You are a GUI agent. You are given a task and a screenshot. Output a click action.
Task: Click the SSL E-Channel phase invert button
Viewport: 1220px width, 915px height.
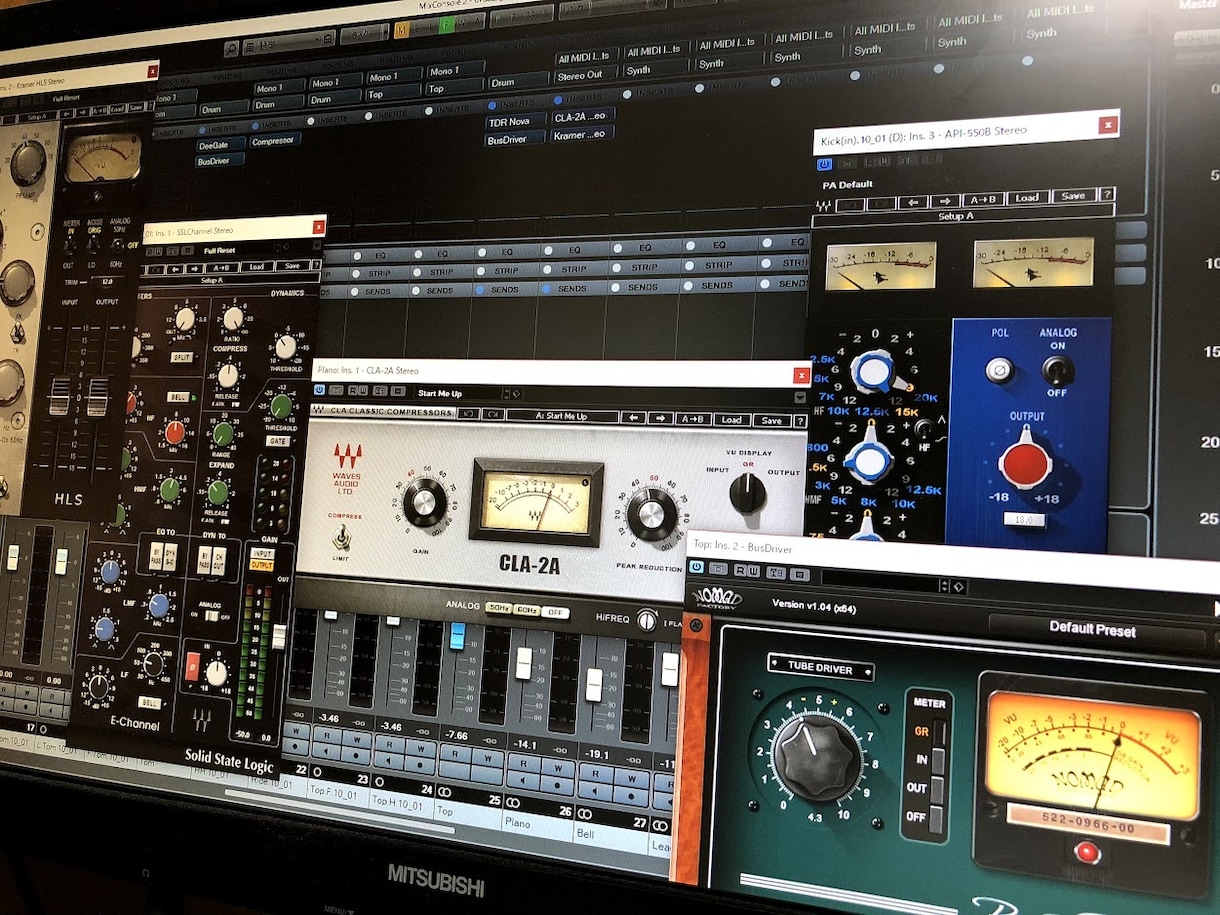[x=193, y=667]
